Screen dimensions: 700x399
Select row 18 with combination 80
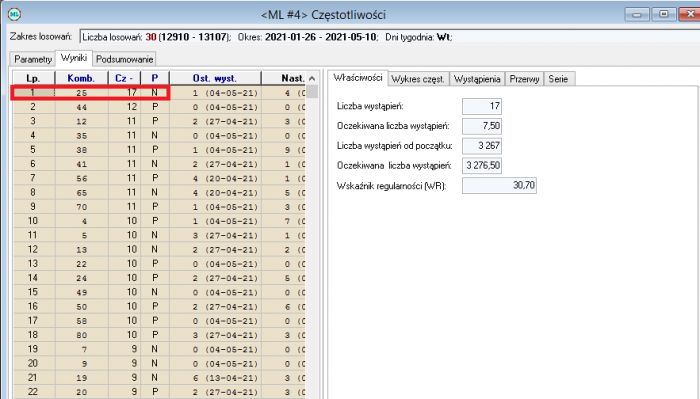(x=159, y=335)
